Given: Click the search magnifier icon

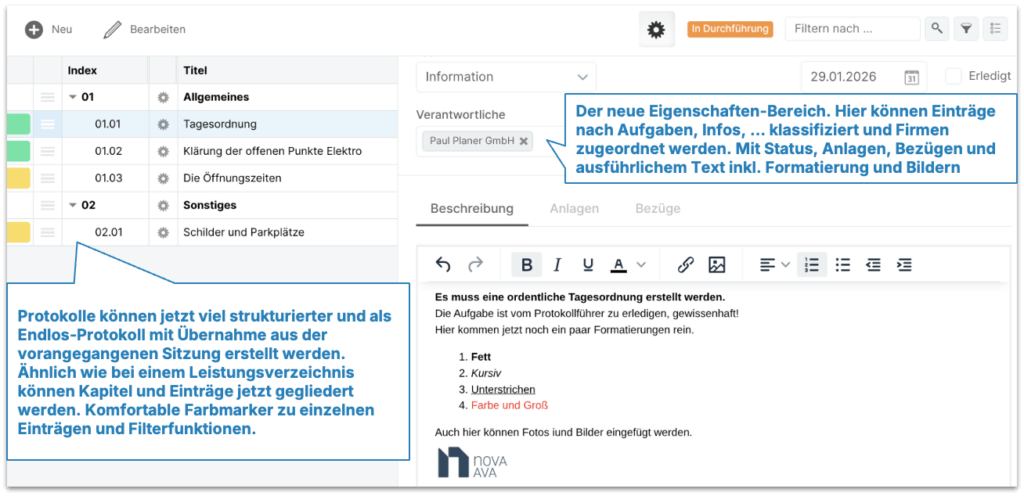Looking at the screenshot, I should point(936,29).
